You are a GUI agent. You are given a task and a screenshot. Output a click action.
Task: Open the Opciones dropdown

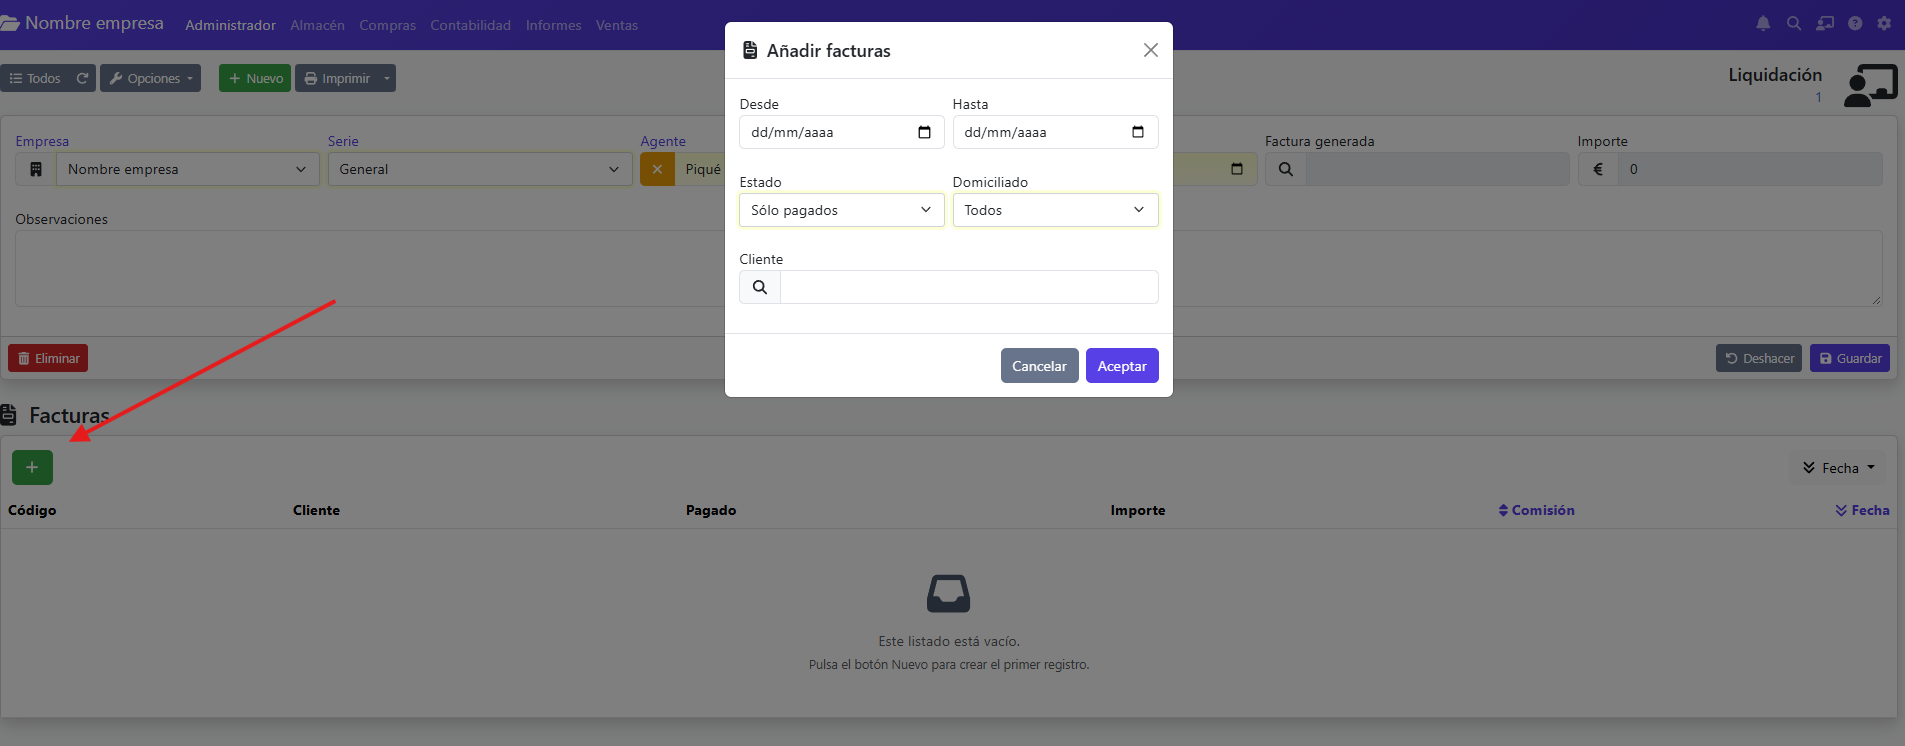[151, 78]
